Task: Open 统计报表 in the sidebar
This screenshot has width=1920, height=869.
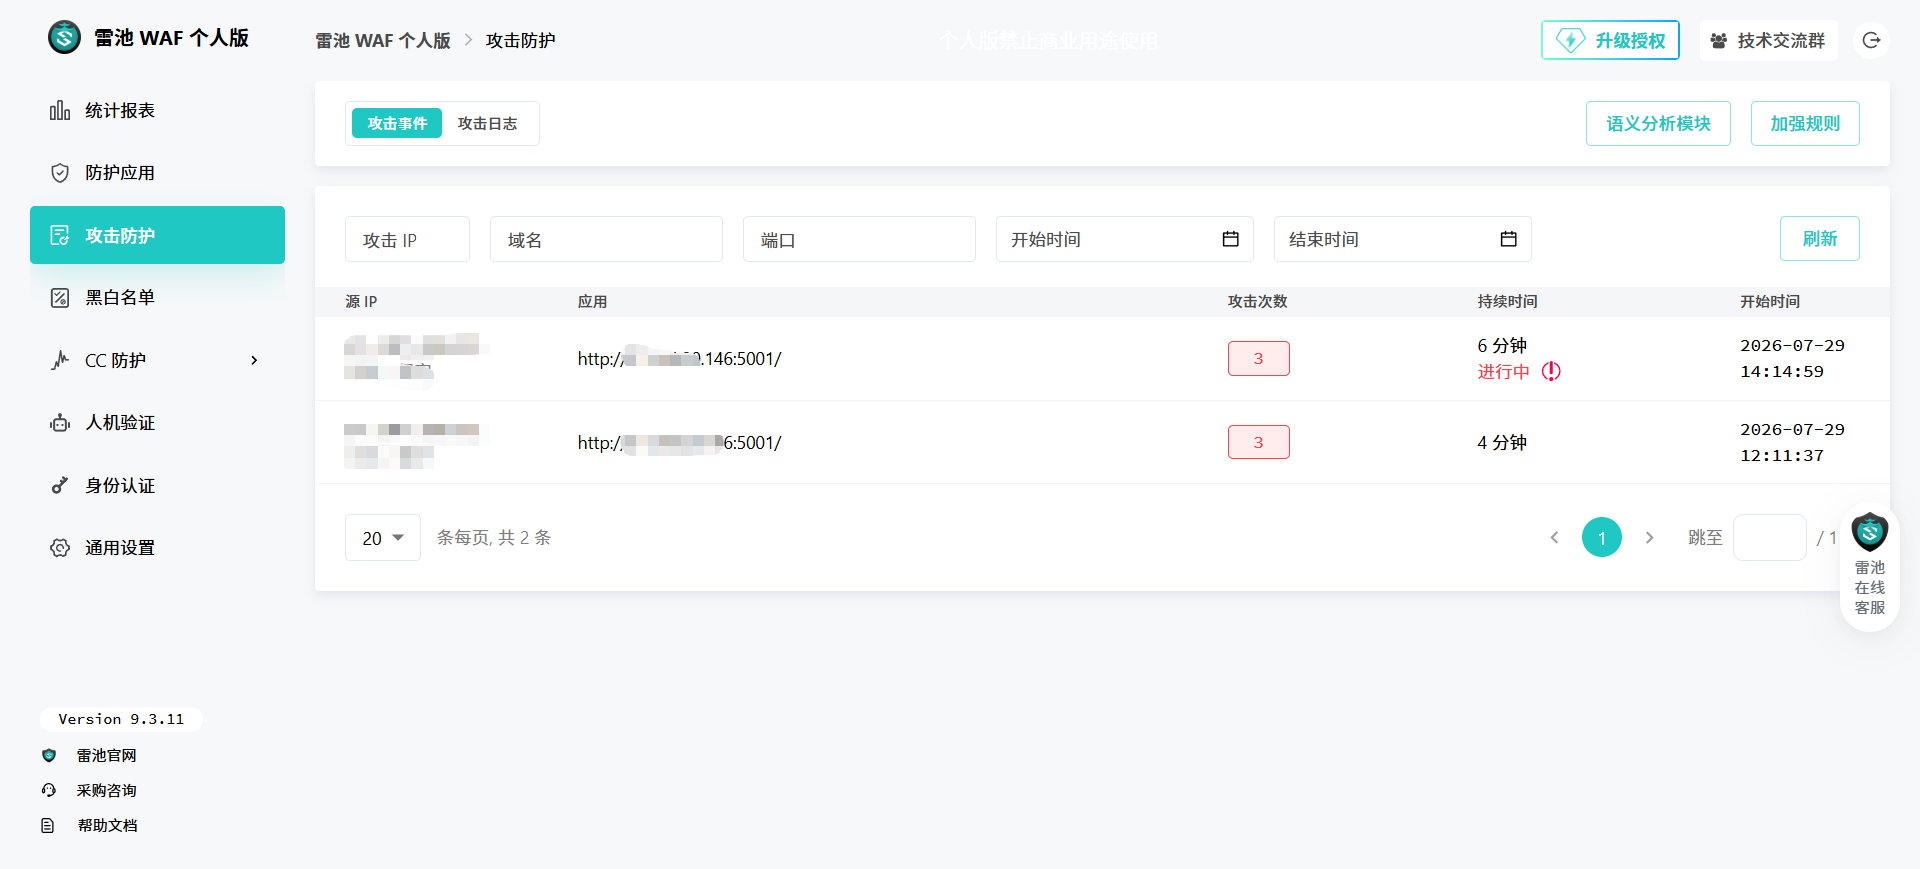Action: pos(157,110)
